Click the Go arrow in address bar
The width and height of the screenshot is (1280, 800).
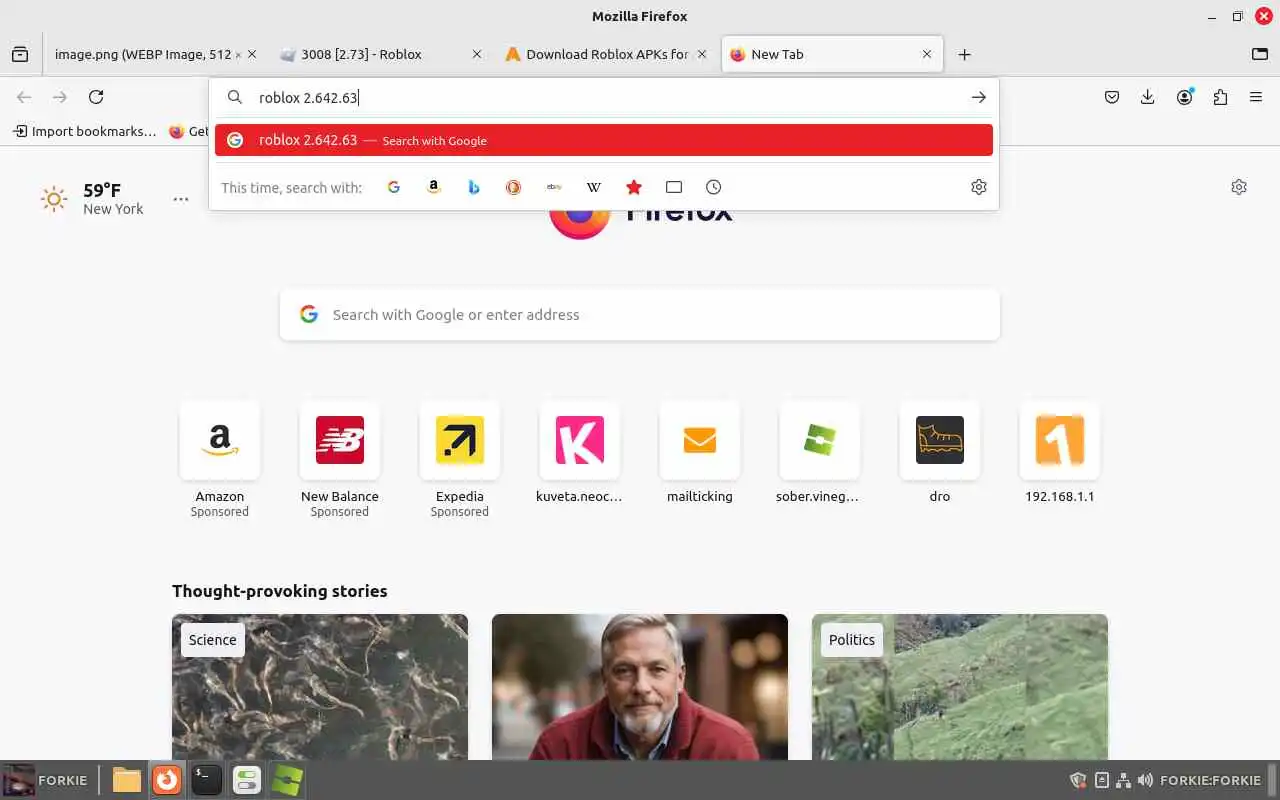point(978,97)
